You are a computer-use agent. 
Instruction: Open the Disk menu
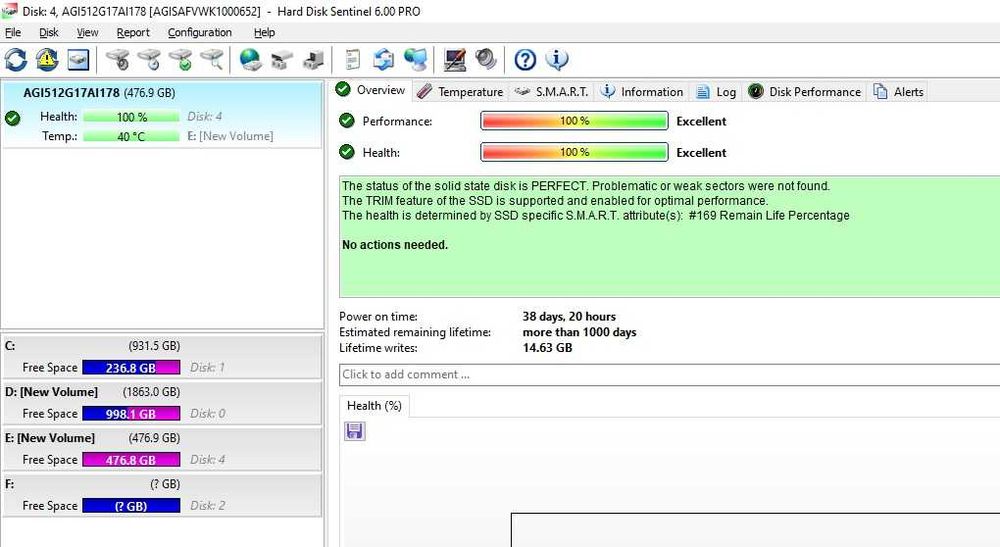click(48, 33)
